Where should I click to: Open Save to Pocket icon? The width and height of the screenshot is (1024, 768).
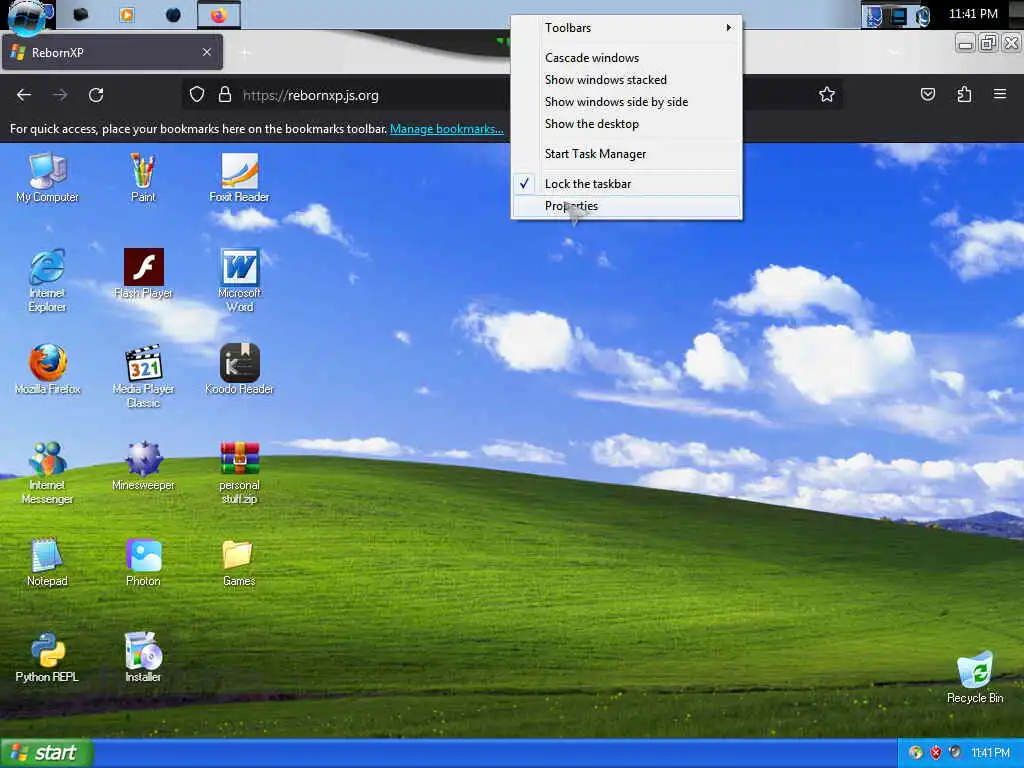927,95
